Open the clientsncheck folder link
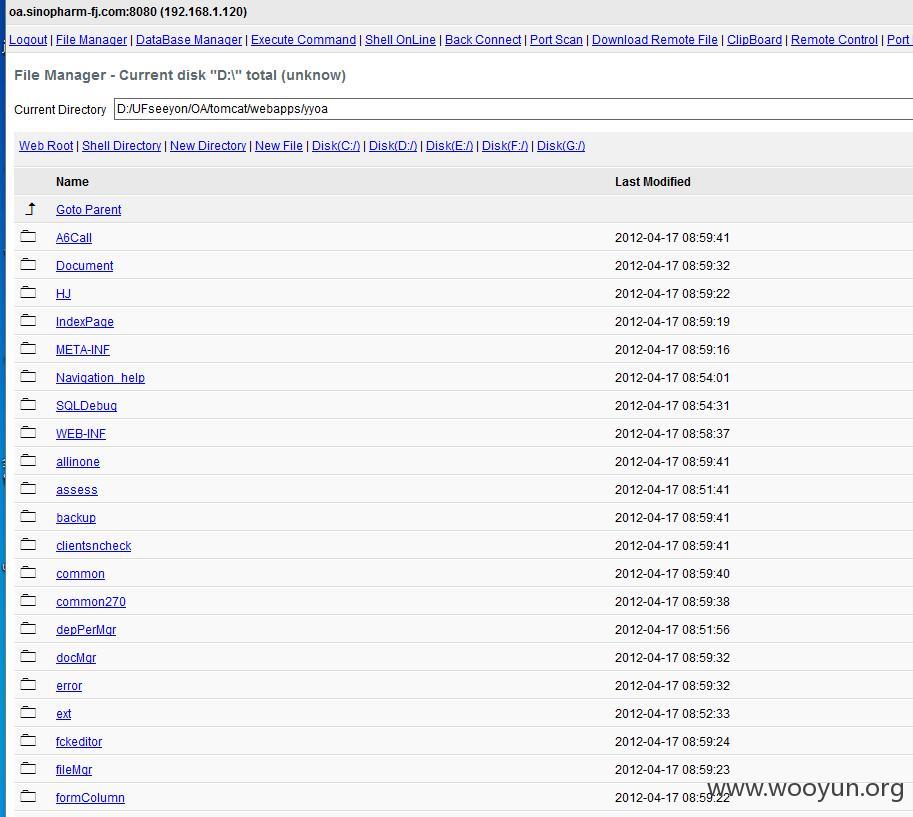913x817 pixels. click(94, 546)
